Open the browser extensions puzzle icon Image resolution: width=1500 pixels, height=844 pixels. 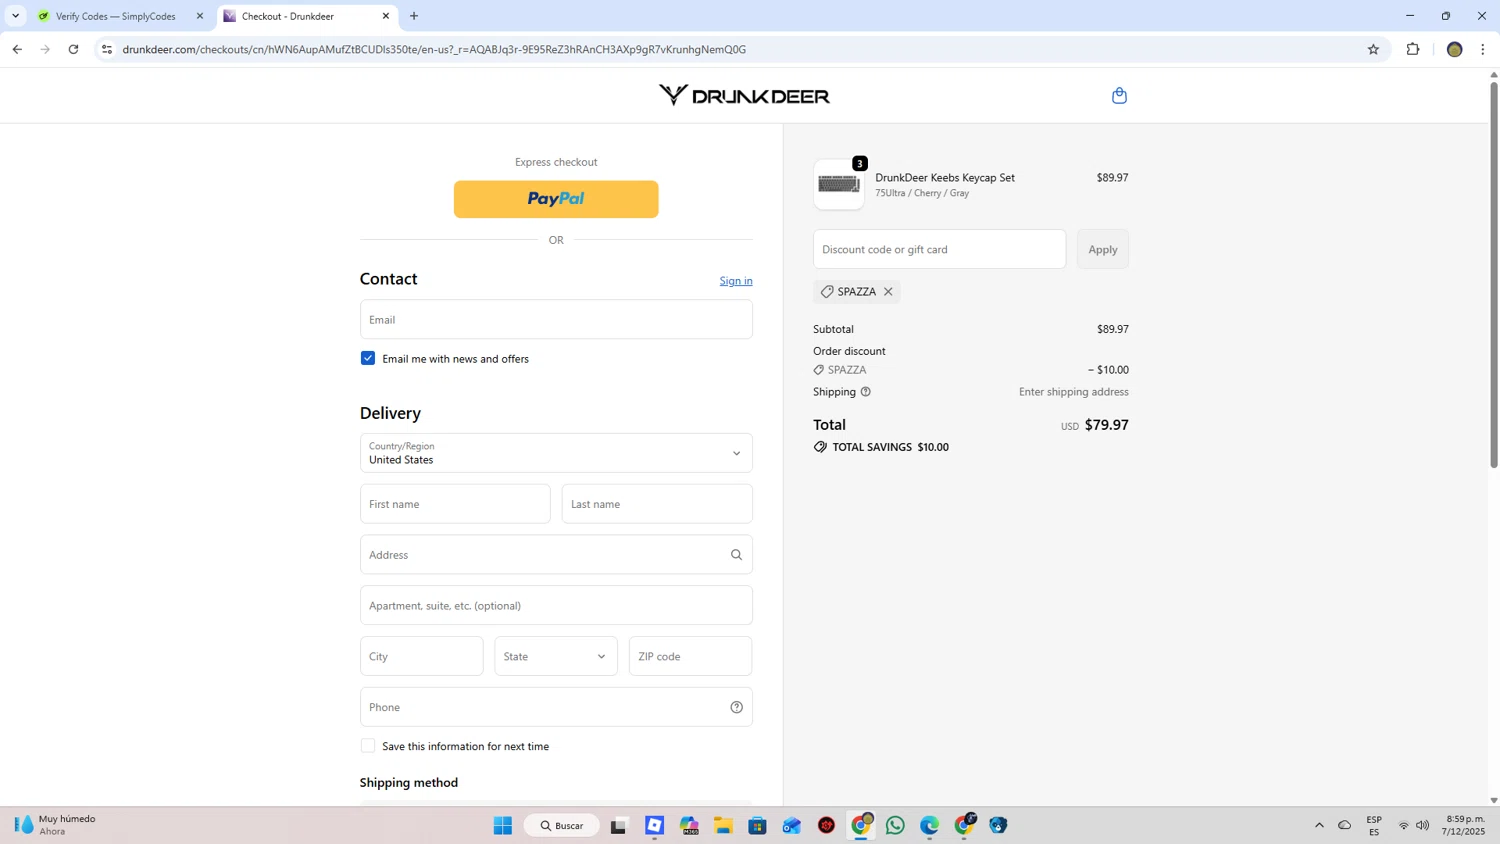pos(1413,49)
